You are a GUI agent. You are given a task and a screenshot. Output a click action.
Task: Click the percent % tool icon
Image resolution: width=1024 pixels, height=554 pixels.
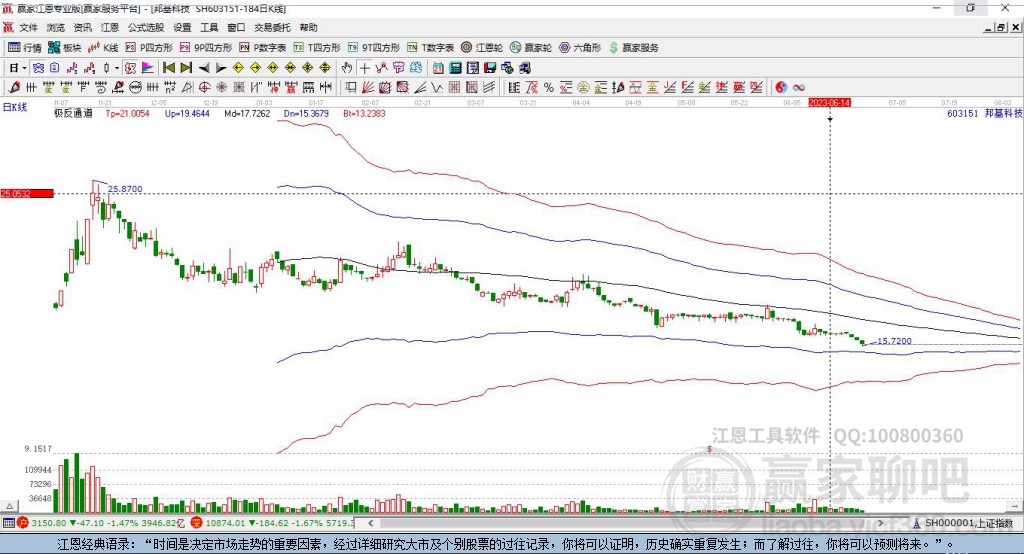(x=549, y=88)
